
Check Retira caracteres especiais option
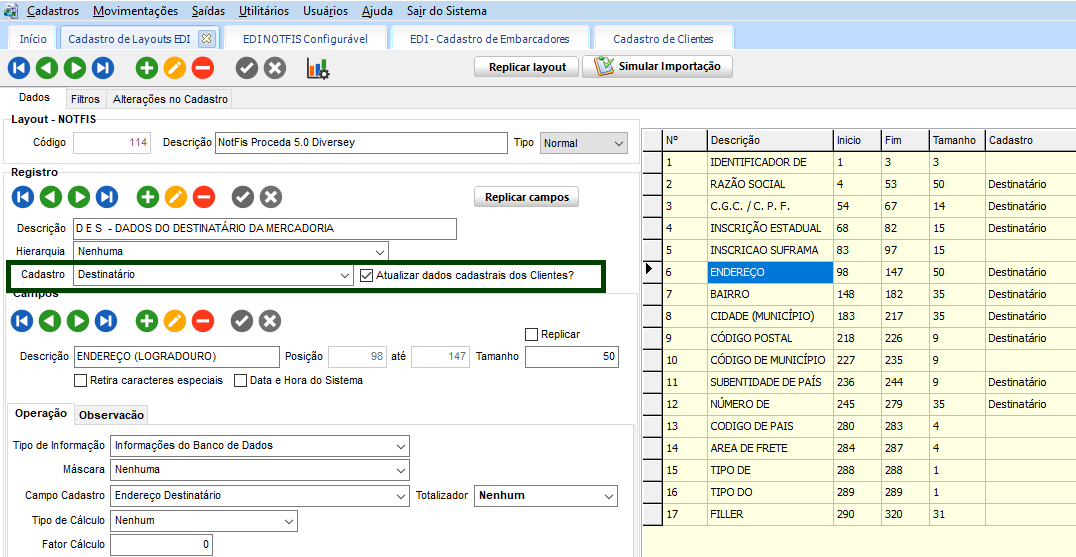click(x=81, y=380)
